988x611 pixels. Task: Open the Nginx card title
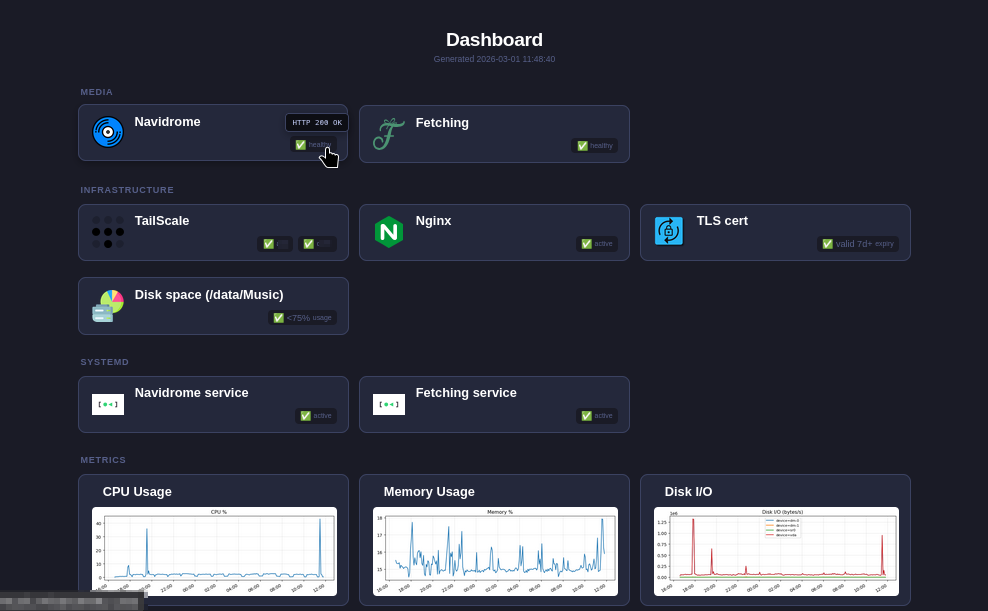[433, 221]
